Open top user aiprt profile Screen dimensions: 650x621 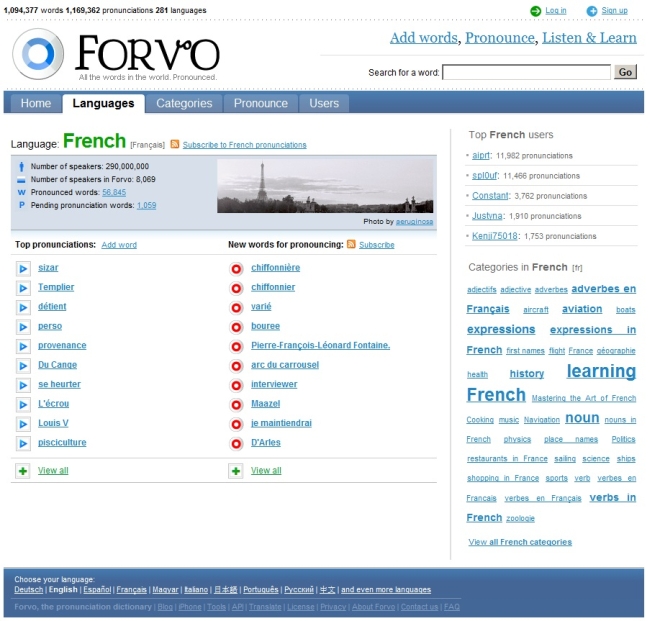(x=481, y=155)
